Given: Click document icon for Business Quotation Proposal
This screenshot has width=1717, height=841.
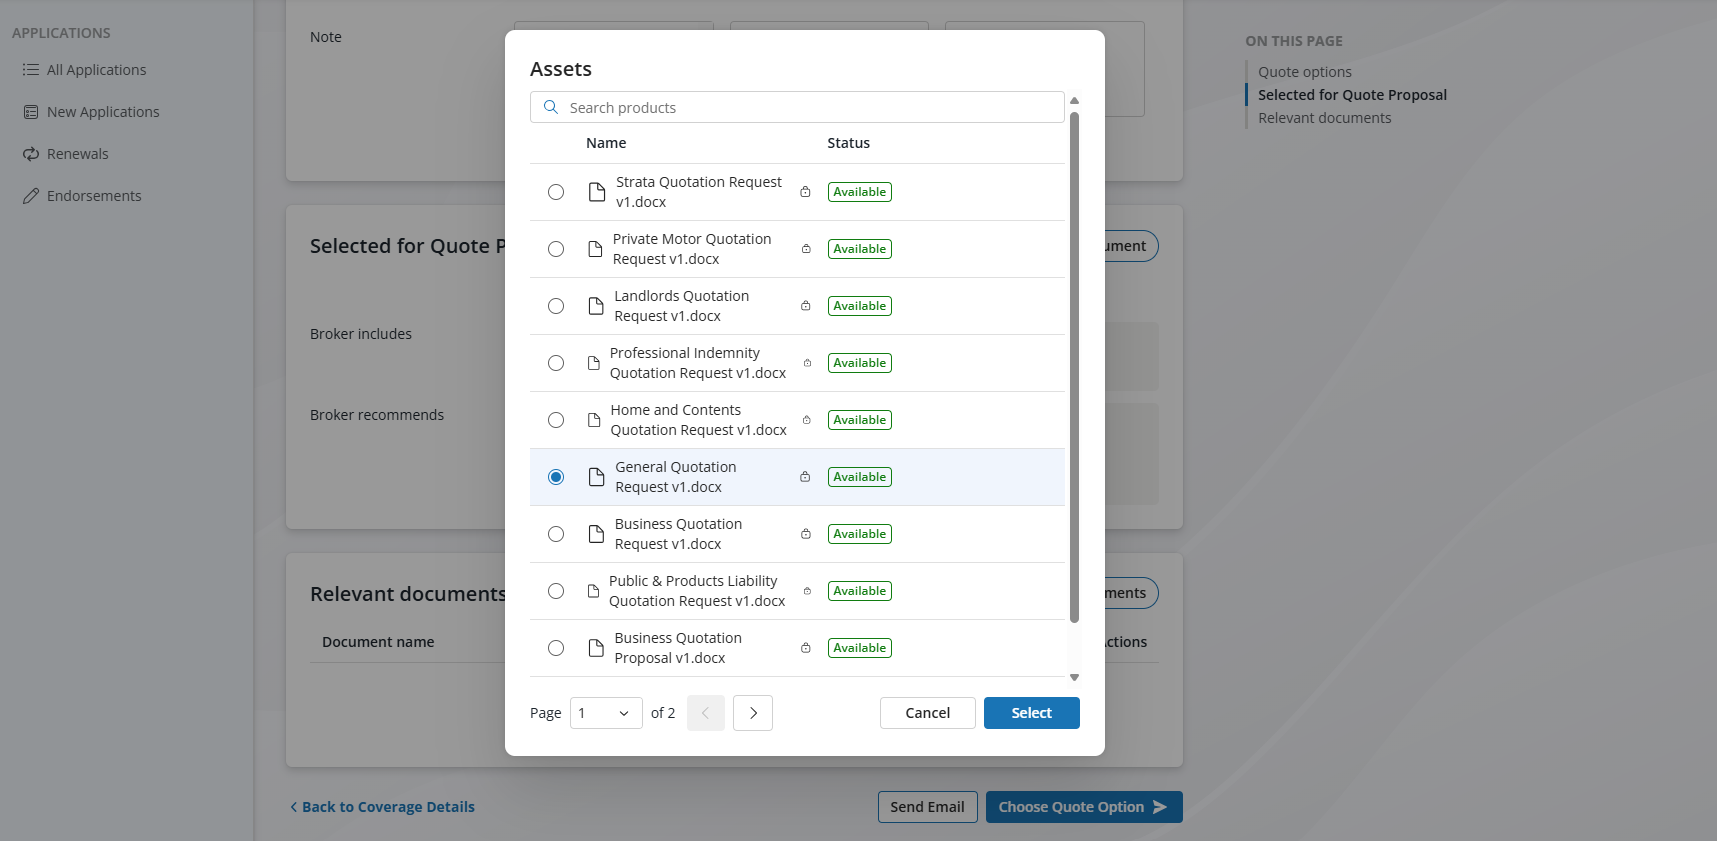Looking at the screenshot, I should point(596,648).
